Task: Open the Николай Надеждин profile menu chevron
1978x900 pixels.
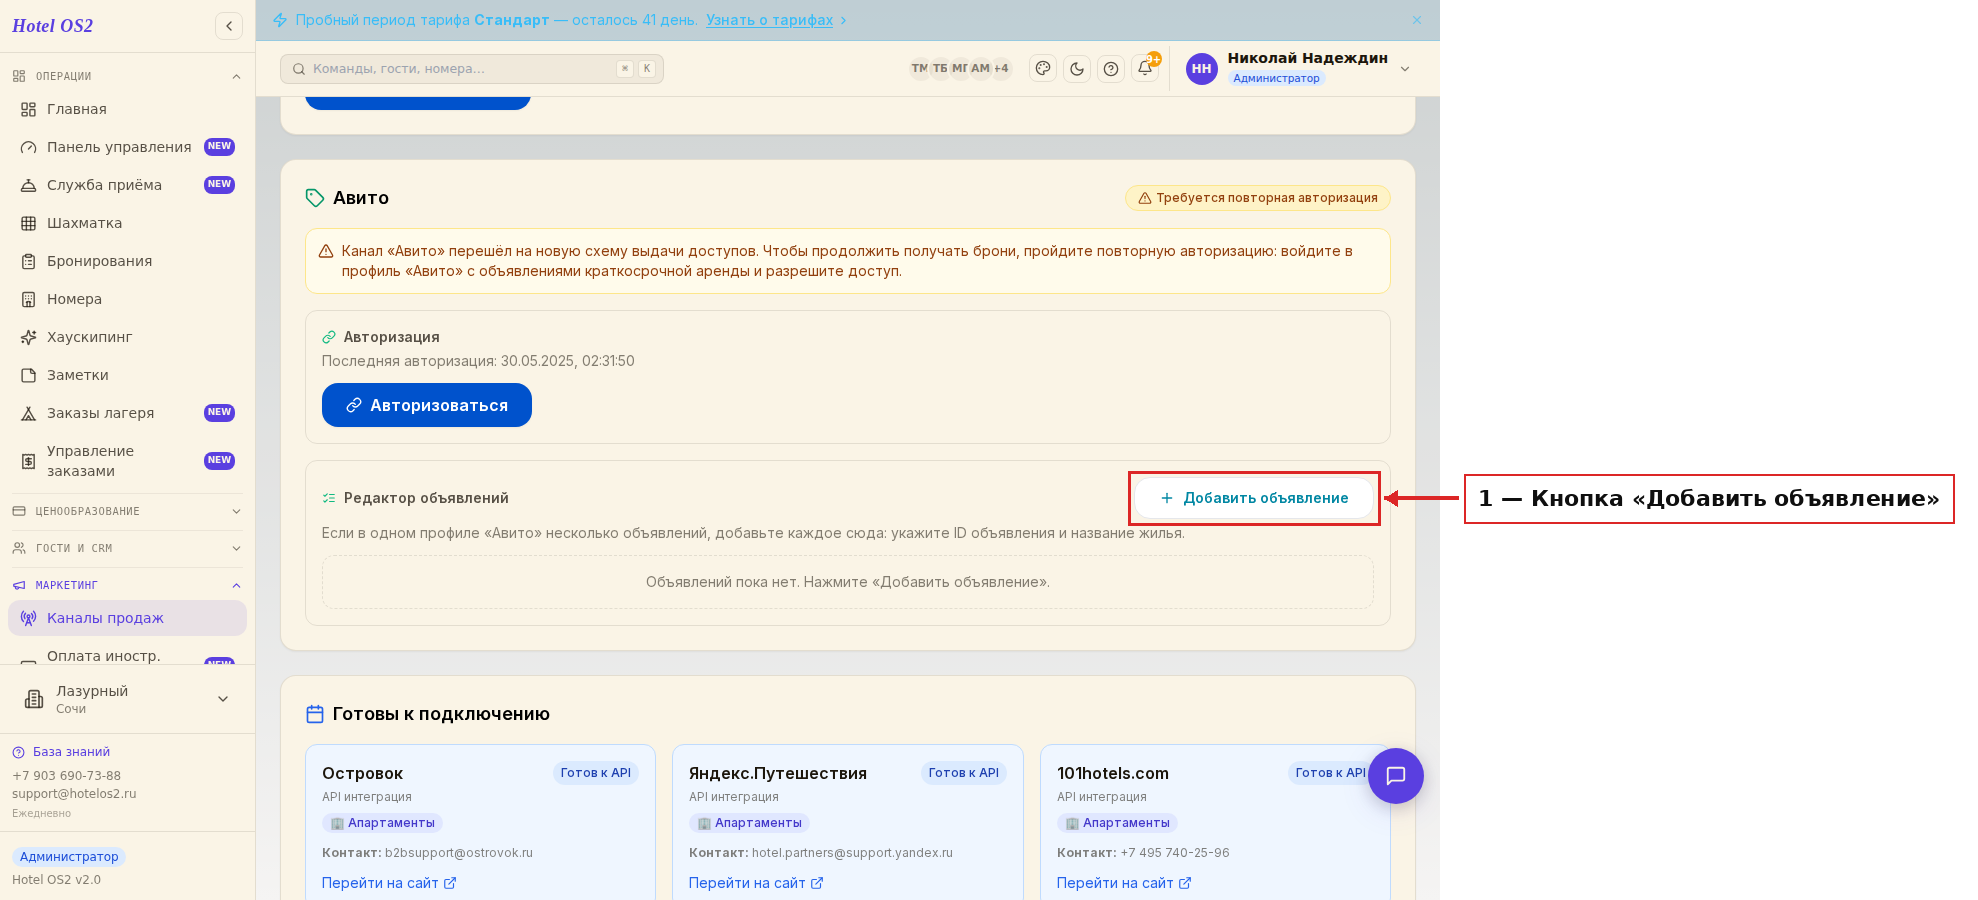Action: click(x=1405, y=69)
